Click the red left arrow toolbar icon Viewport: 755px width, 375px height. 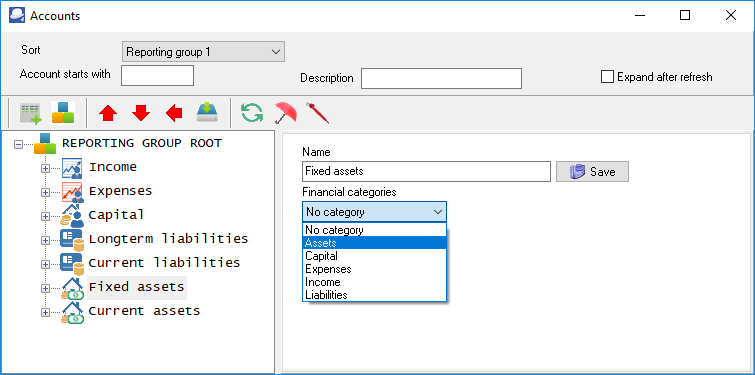(x=174, y=114)
